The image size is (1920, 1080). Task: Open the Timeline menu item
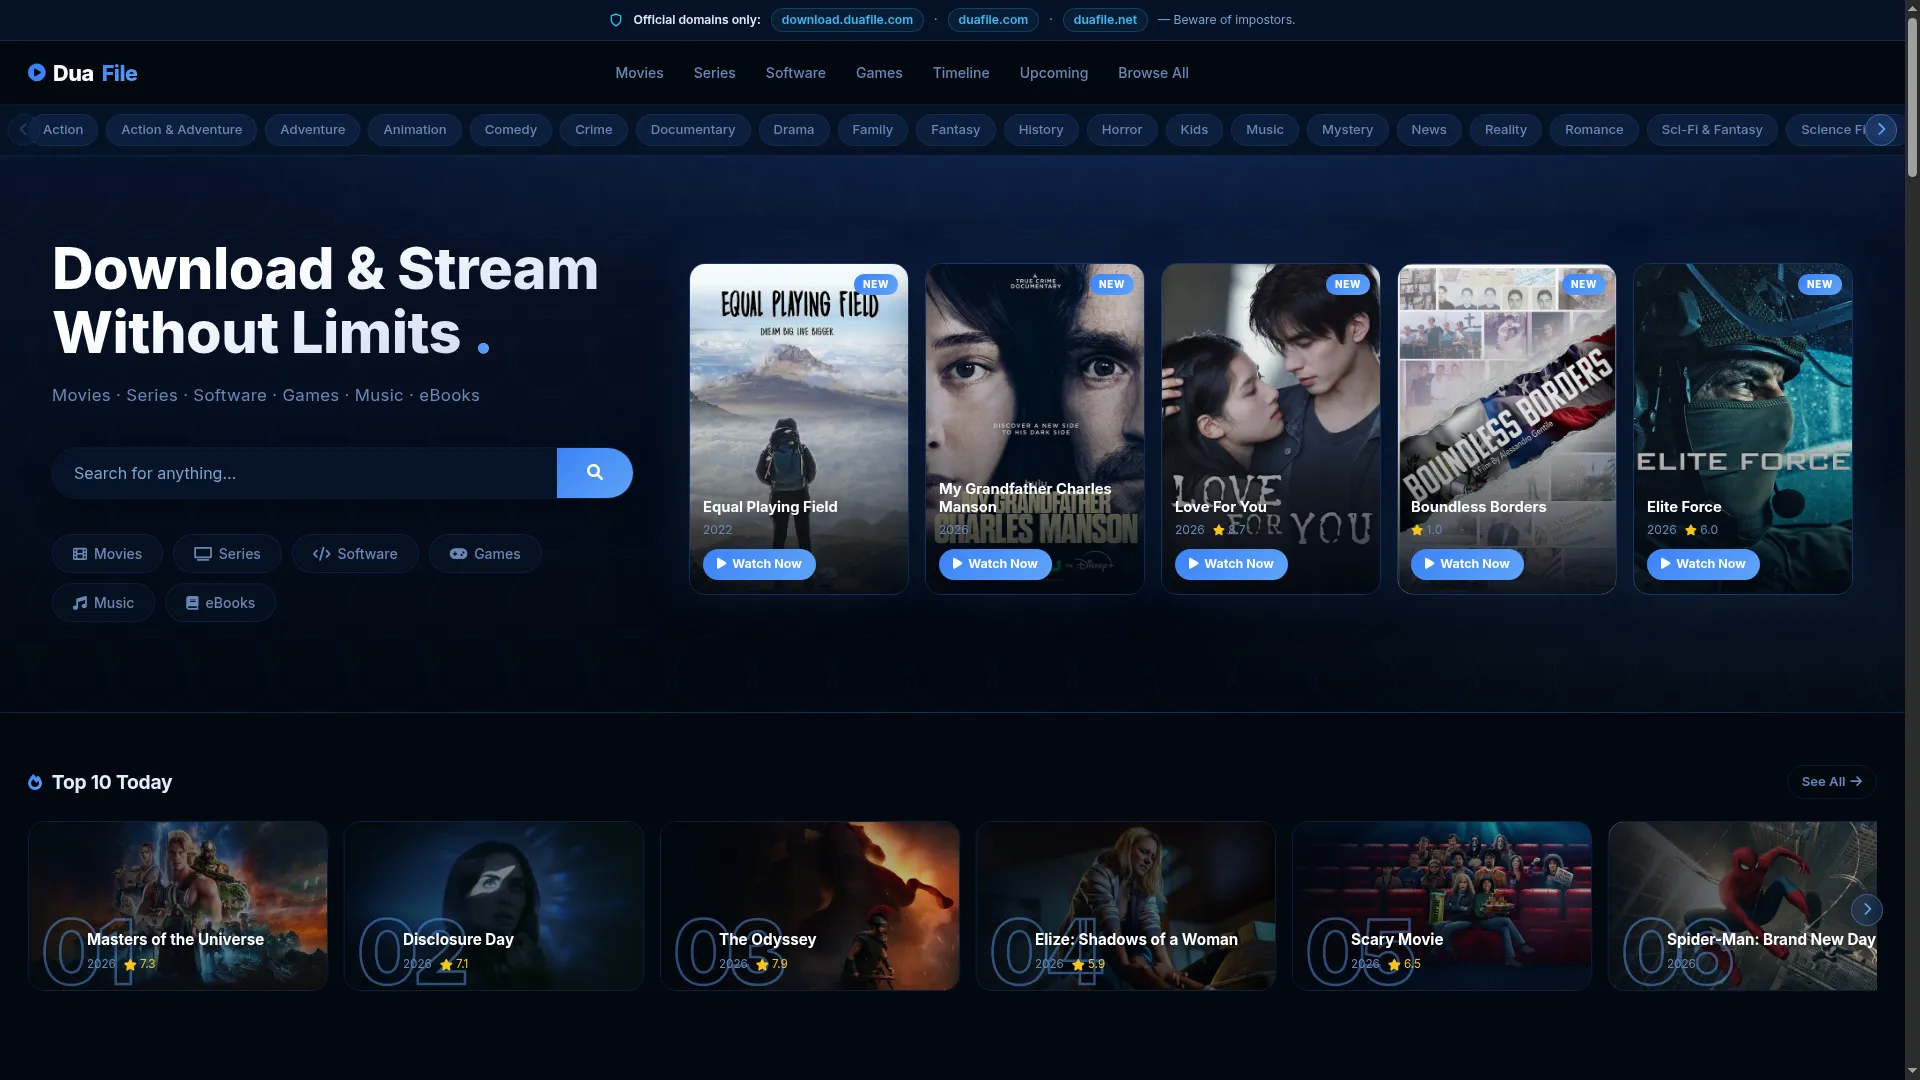coord(961,73)
